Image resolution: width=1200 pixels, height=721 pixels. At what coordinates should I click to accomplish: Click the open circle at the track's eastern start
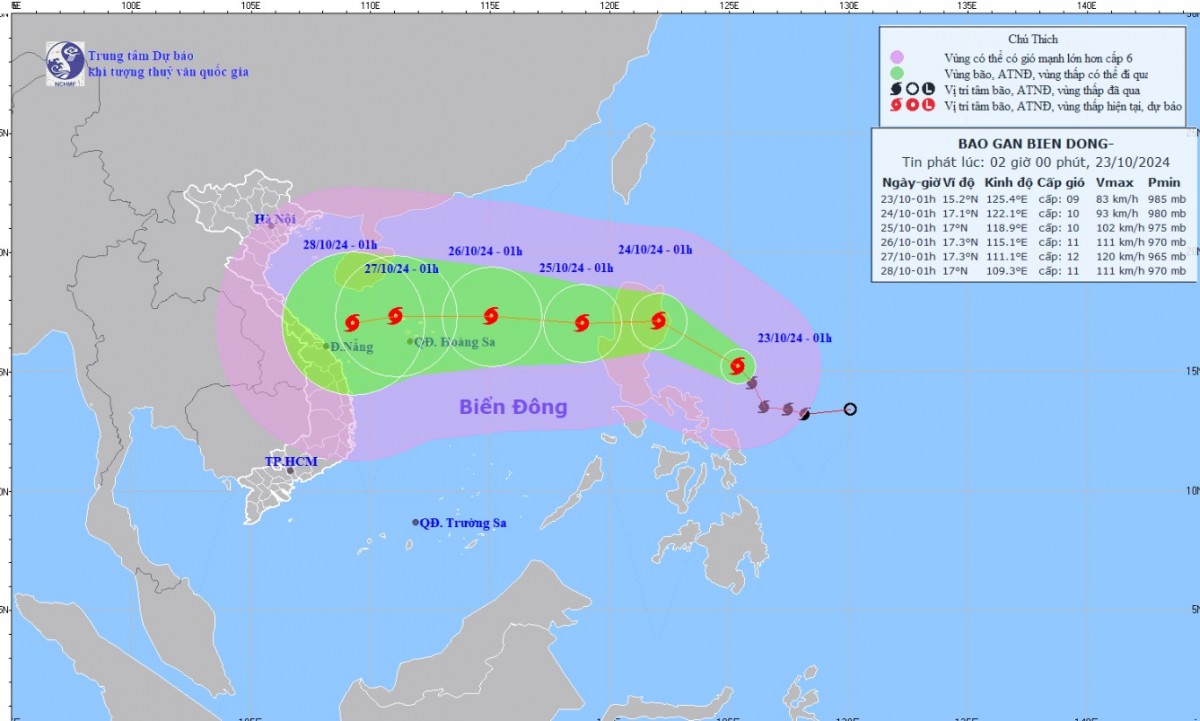[850, 408]
